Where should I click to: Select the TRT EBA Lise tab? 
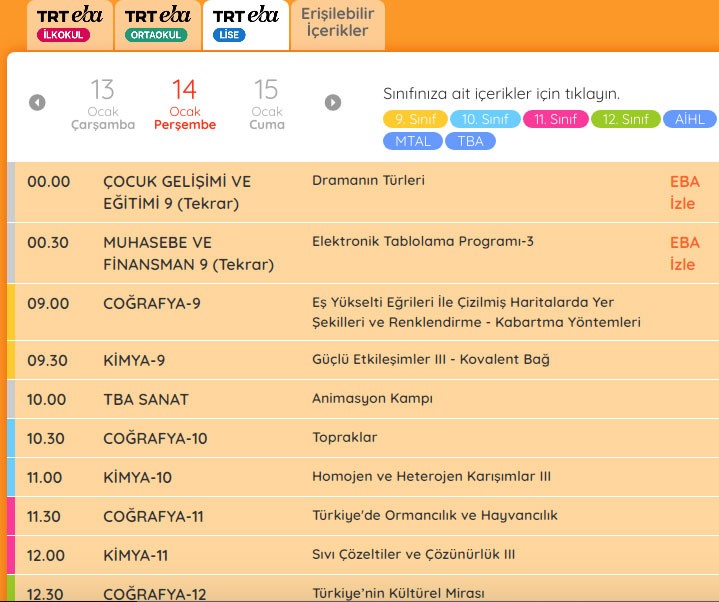pos(245,25)
